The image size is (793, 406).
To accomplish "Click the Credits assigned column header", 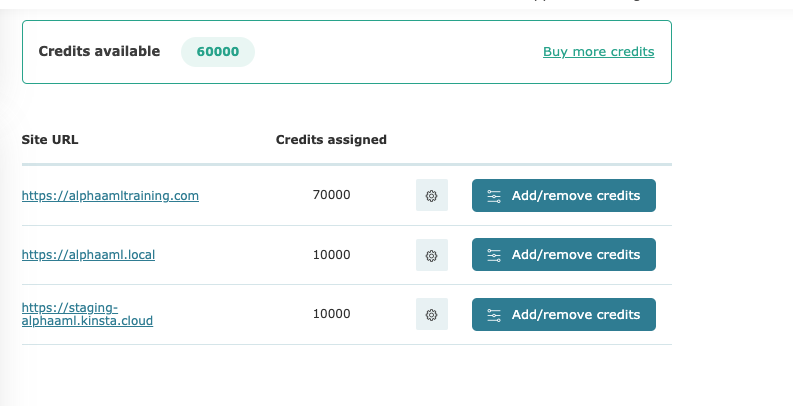I will click(331, 140).
